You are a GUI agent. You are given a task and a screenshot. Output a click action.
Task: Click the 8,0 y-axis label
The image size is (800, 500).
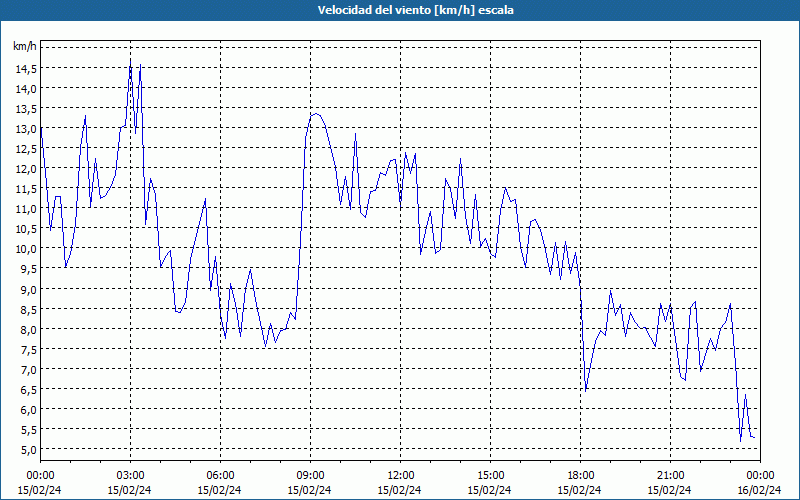tap(28, 329)
